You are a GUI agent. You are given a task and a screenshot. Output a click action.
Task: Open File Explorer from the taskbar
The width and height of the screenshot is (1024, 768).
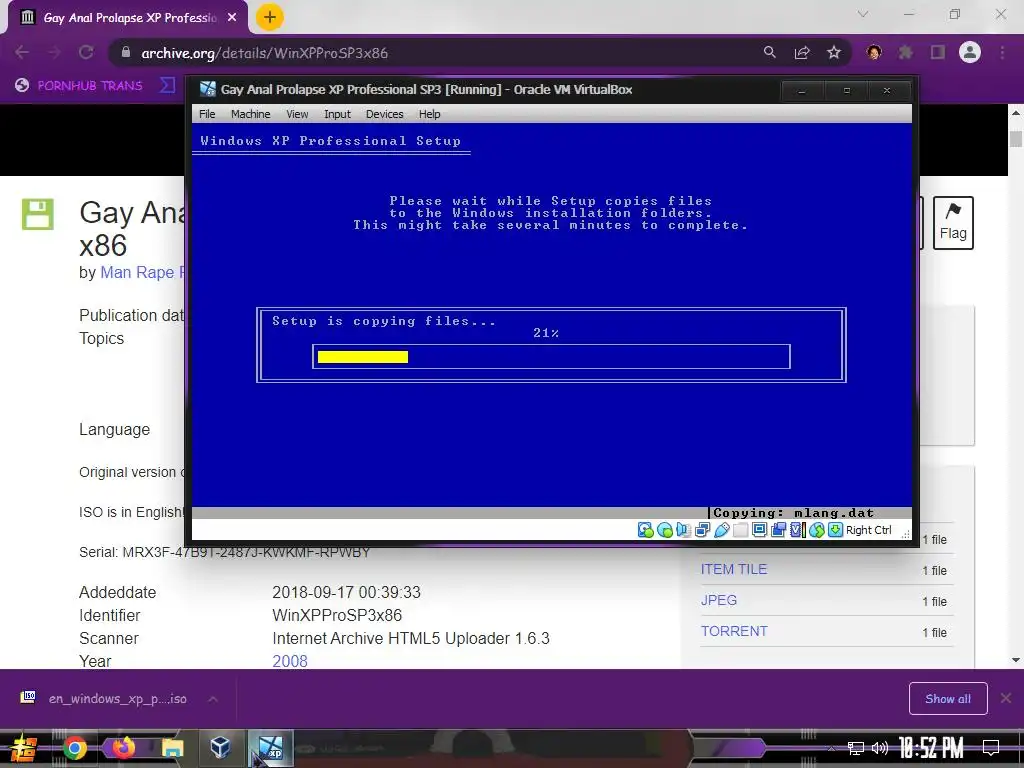(172, 748)
